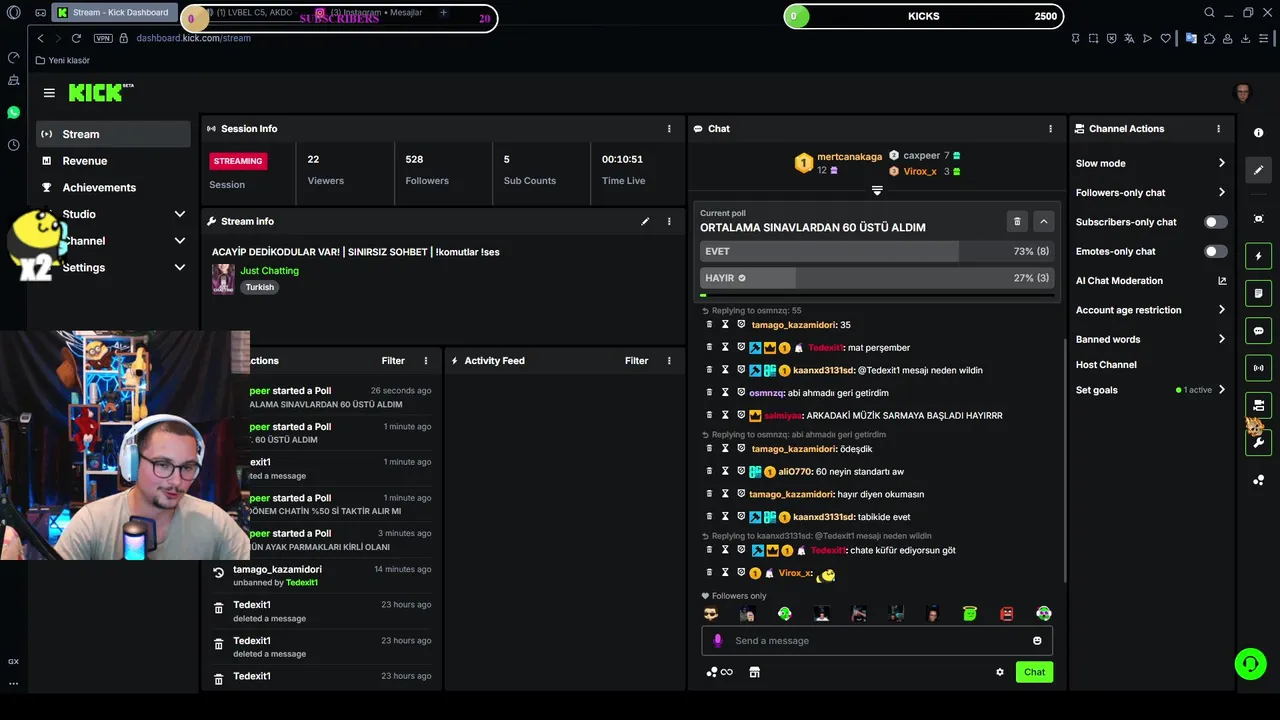
Task: Click the chat bubble icon in the right sidebar
Action: pos(1258,331)
